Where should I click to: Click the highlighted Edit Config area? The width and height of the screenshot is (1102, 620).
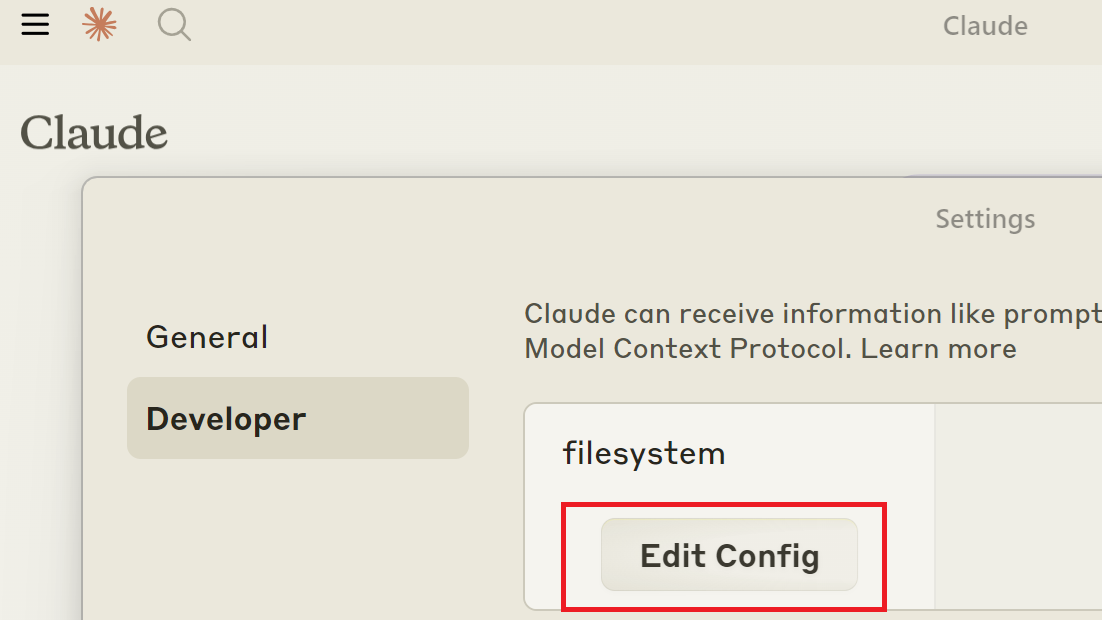723,556
